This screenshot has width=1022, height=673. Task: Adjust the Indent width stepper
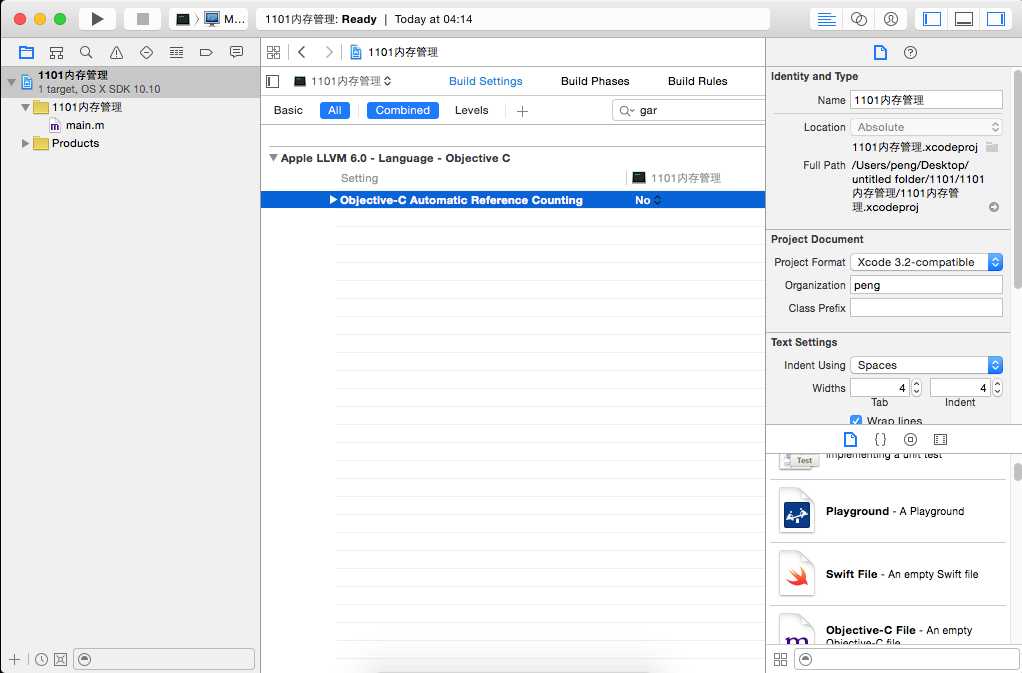point(997,388)
